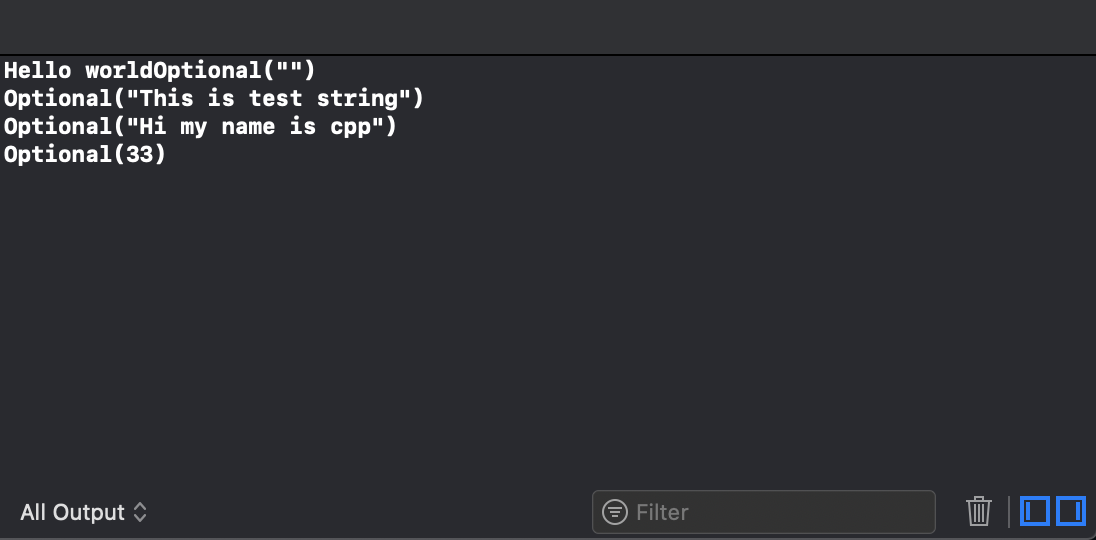Toggle the variables view pane button
1096x540 pixels.
tap(1034, 511)
